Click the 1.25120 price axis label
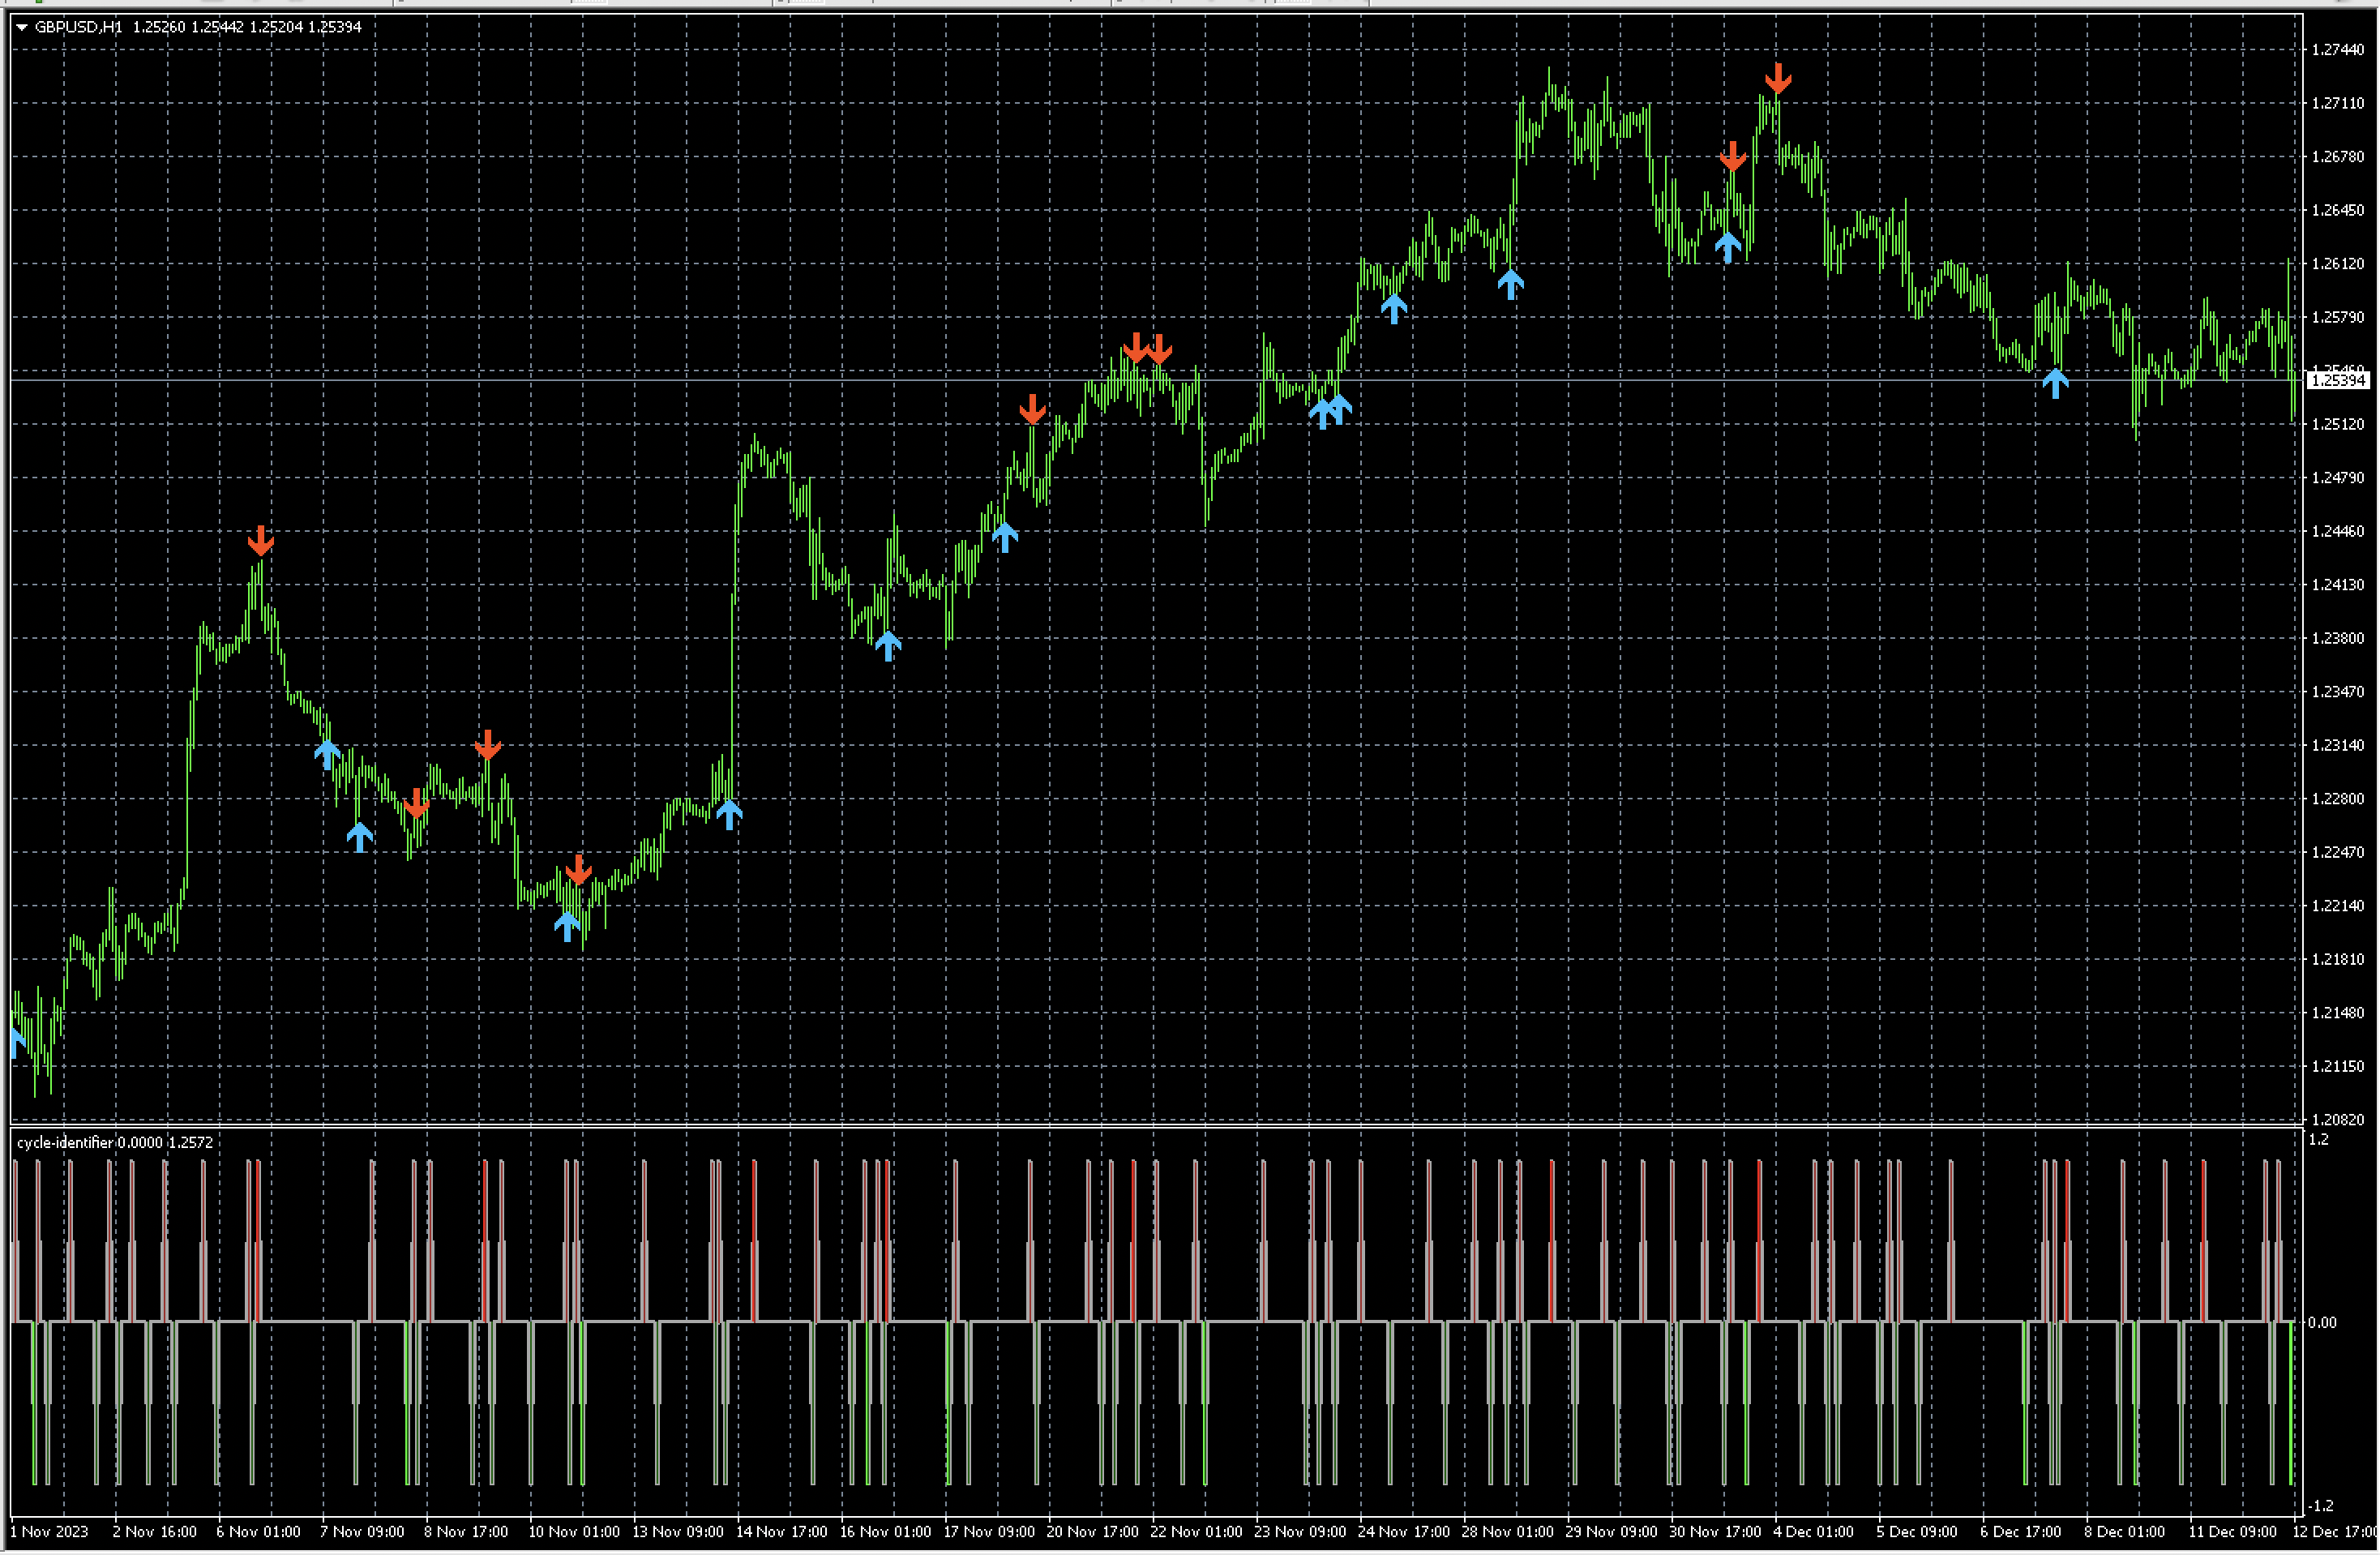This screenshot has height=1555, width=2380. (x=2338, y=424)
